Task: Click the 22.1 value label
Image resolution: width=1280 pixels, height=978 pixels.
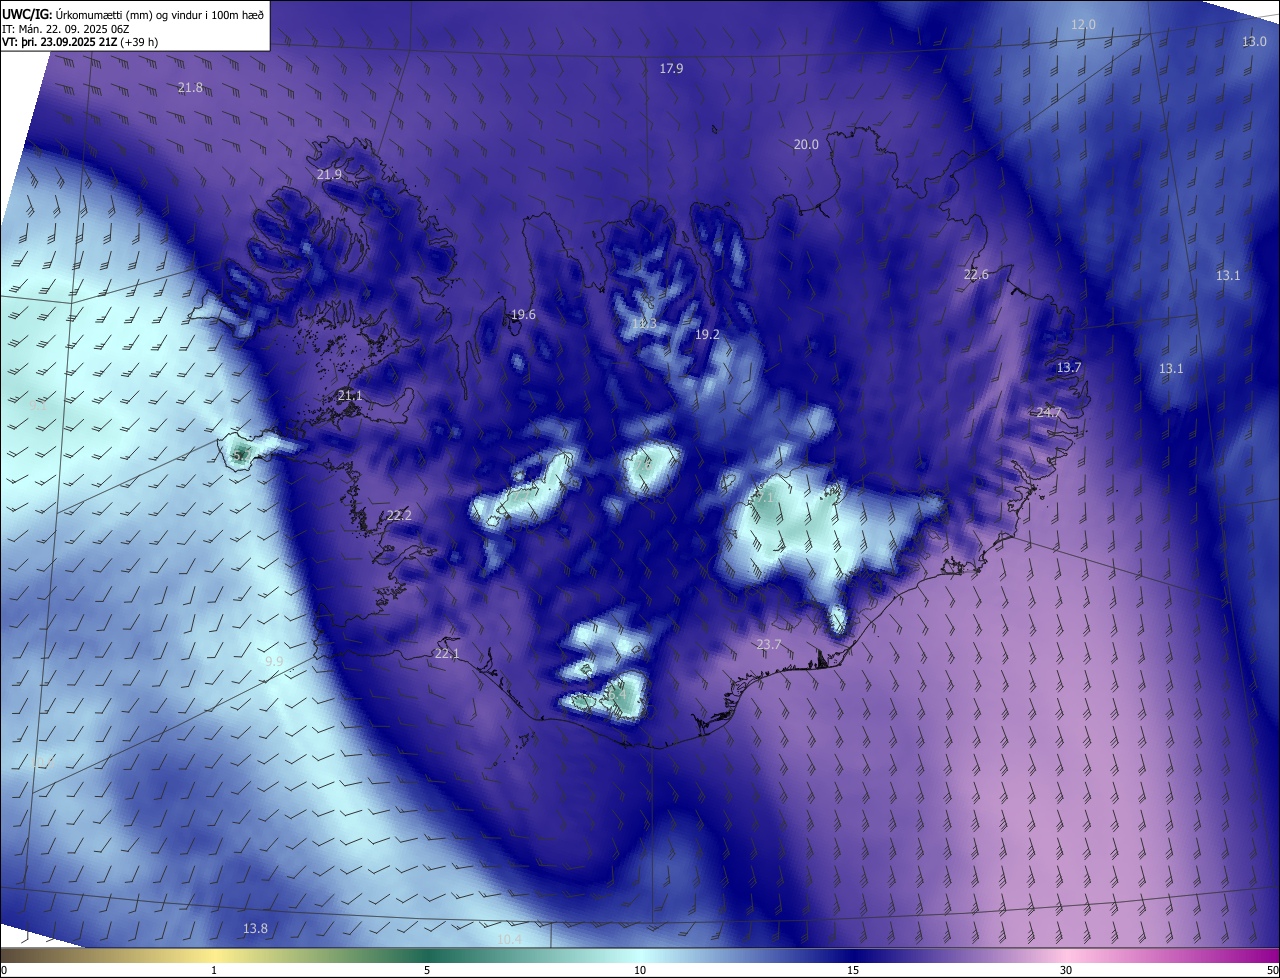Action: click(447, 654)
